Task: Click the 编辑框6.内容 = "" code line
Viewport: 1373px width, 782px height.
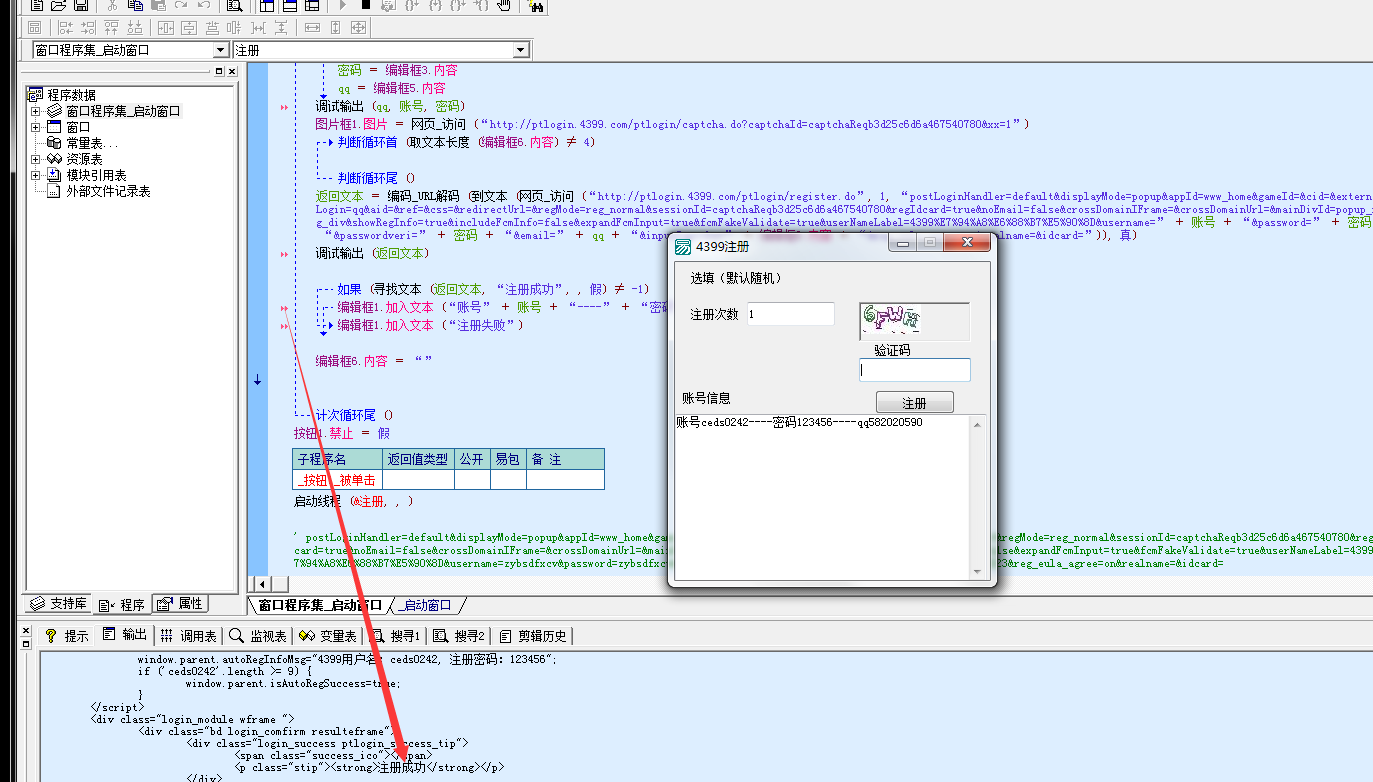Action: tap(374, 361)
